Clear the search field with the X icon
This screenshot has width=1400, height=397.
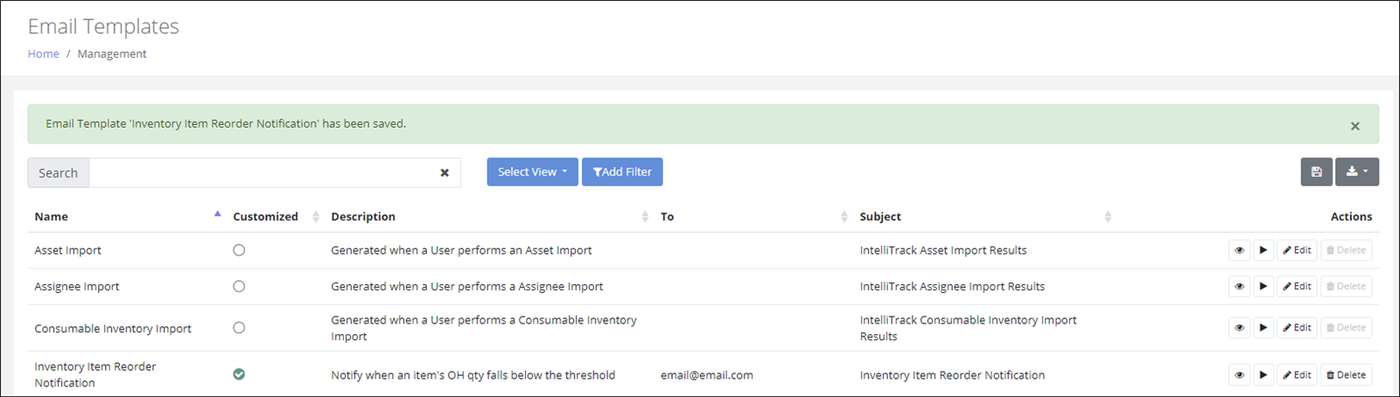[x=445, y=173]
